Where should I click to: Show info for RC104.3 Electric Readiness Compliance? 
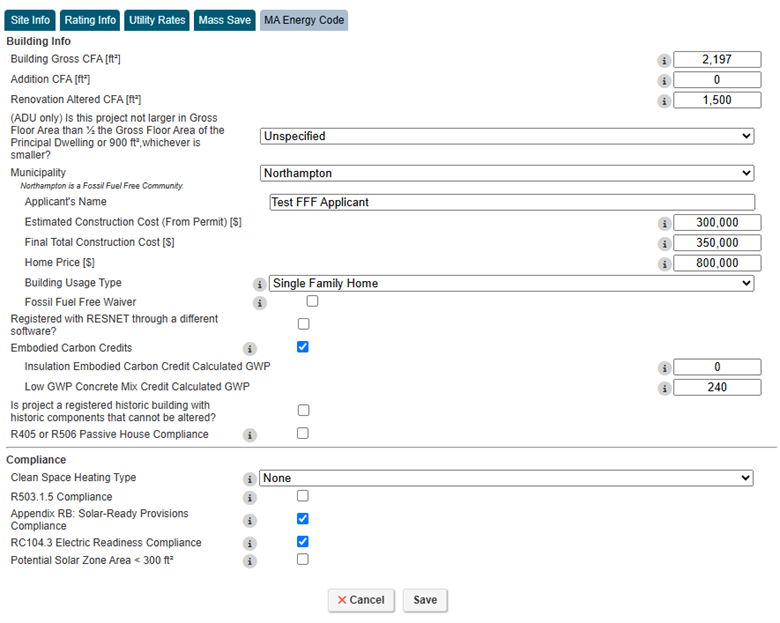pyautogui.click(x=250, y=544)
